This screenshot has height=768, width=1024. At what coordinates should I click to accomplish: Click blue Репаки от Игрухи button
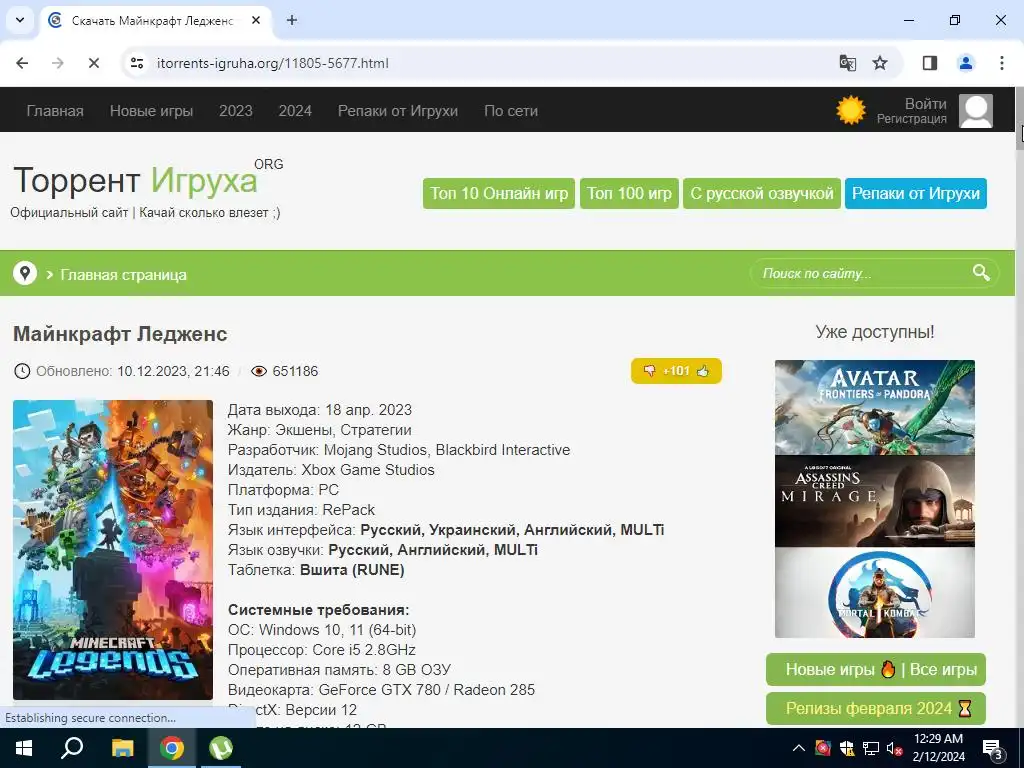916,193
